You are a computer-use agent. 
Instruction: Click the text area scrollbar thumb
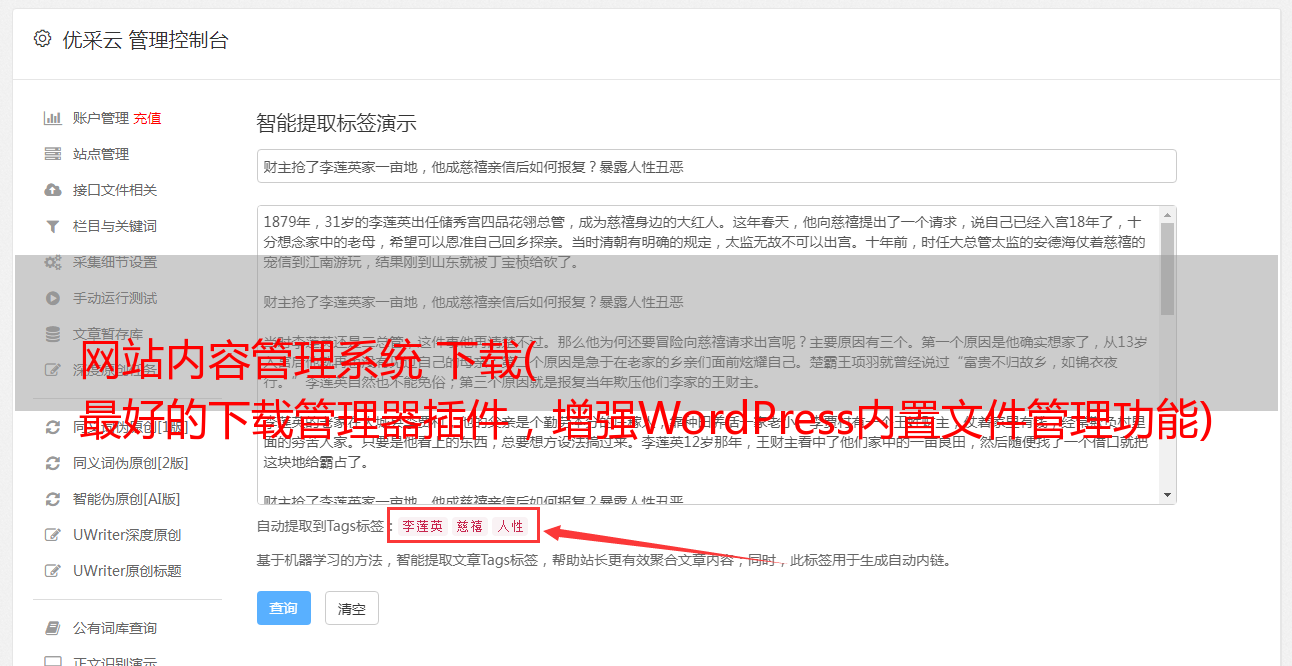click(1167, 268)
